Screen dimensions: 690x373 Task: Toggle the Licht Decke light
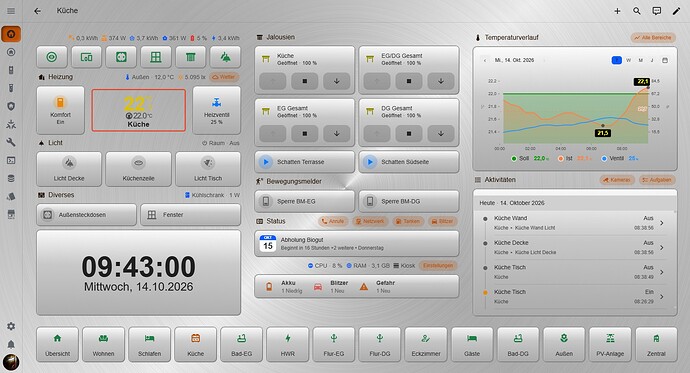click(x=69, y=169)
